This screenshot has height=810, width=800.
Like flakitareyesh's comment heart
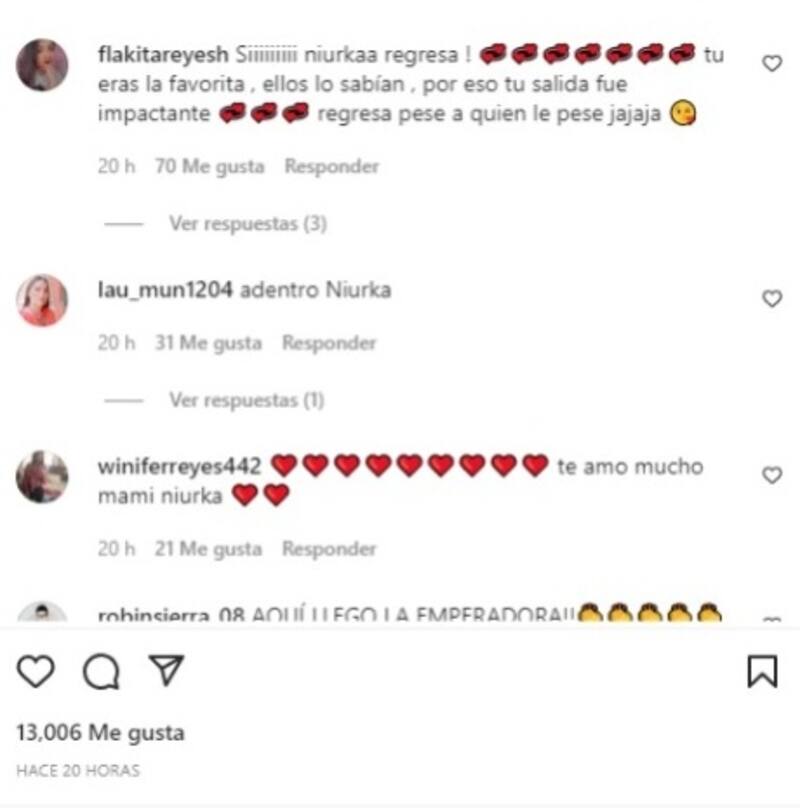772,63
